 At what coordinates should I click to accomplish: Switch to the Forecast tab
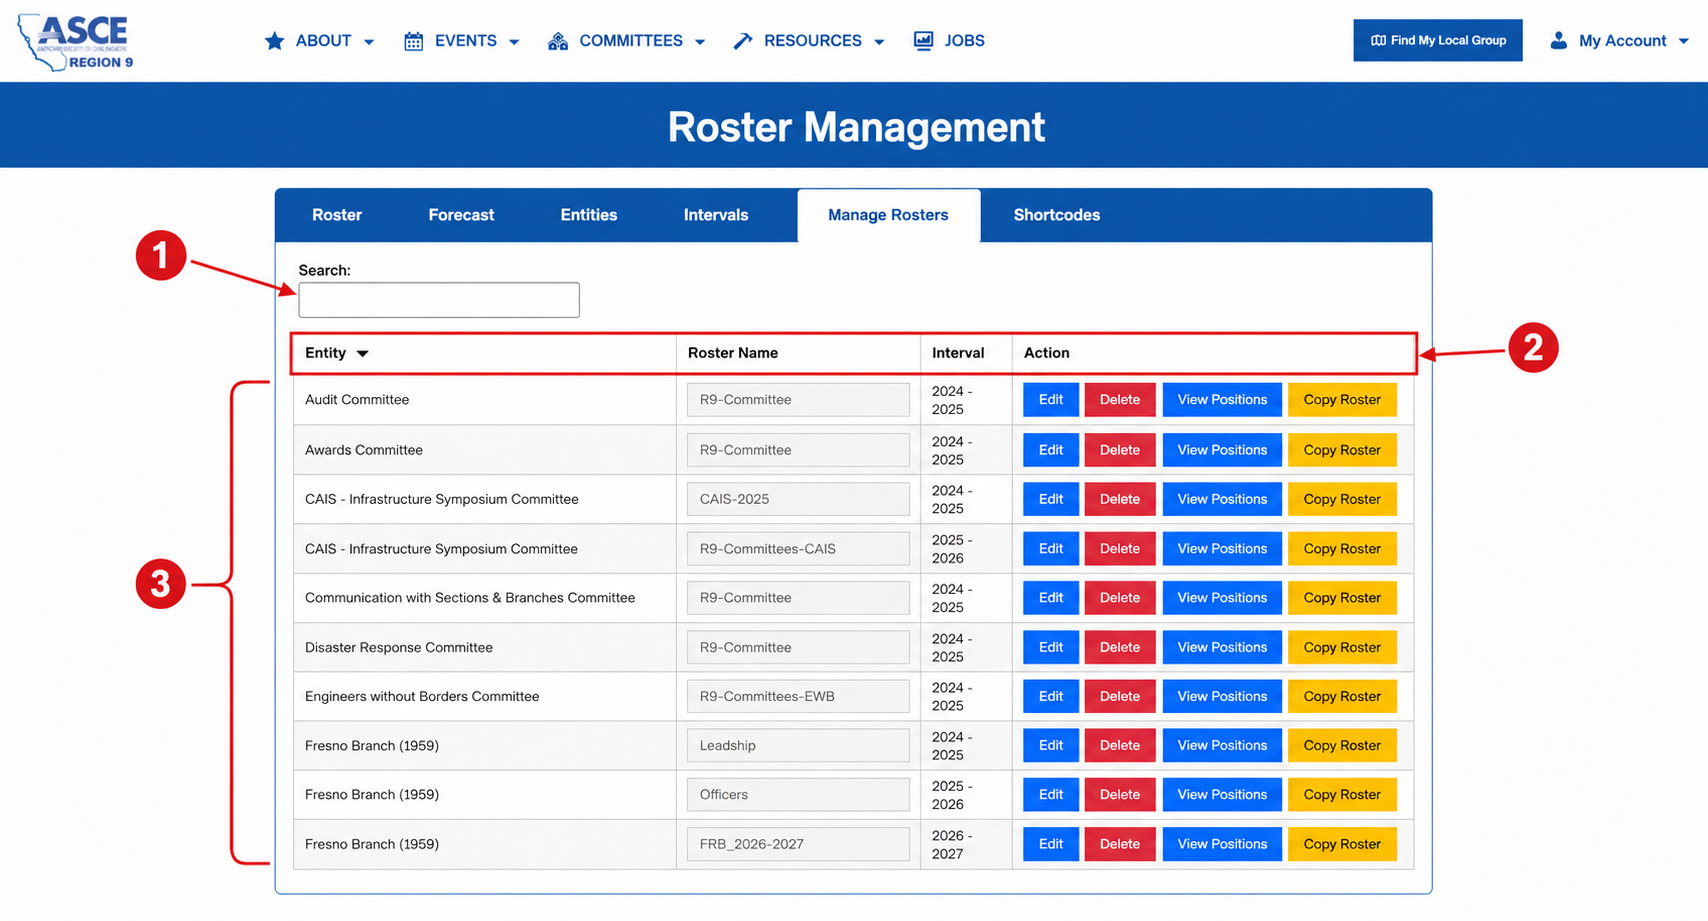(x=461, y=215)
